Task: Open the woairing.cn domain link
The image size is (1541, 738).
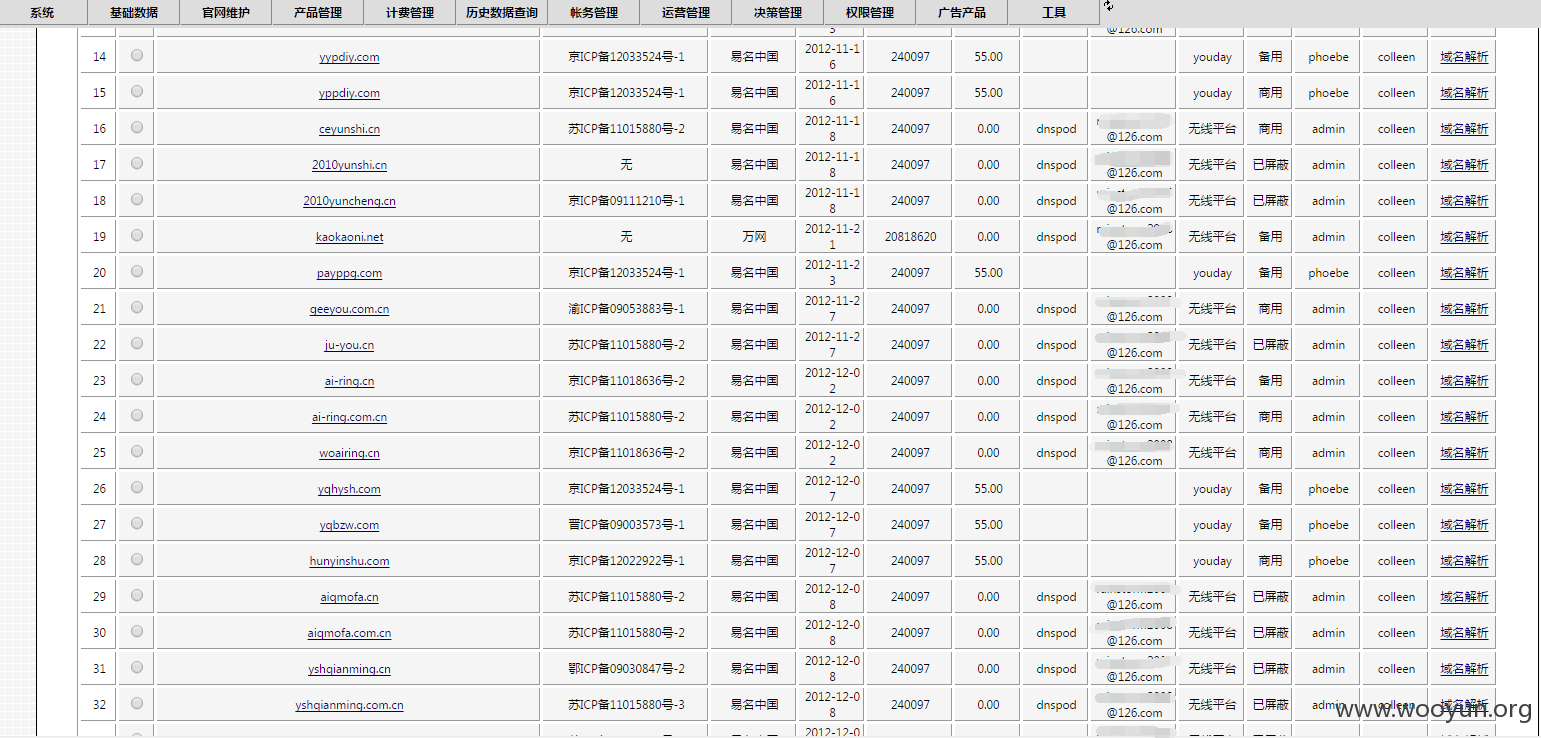Action: pos(349,453)
